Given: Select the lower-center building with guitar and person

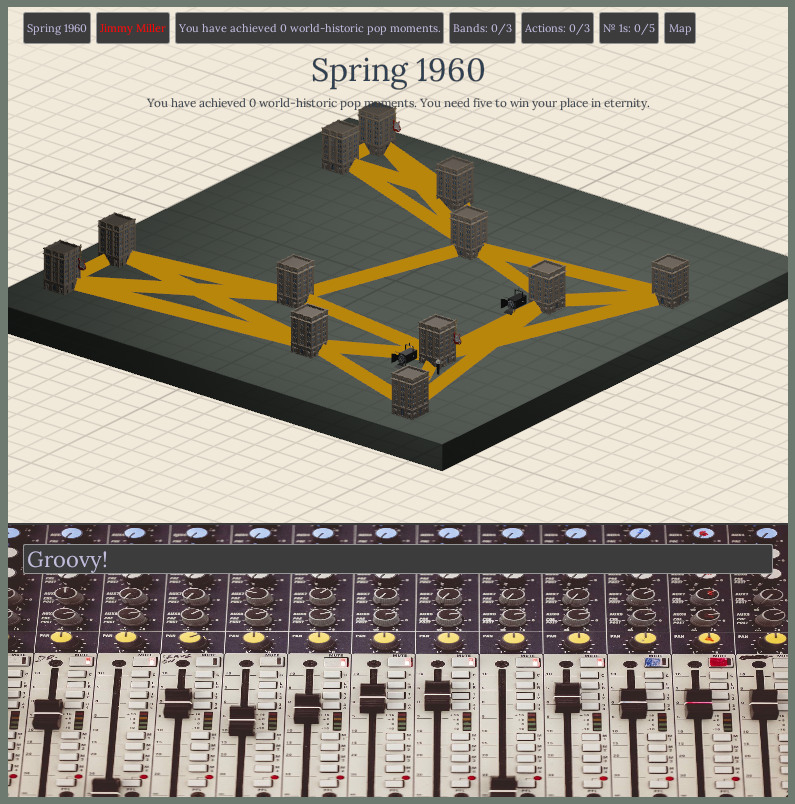Looking at the screenshot, I should 437,341.
